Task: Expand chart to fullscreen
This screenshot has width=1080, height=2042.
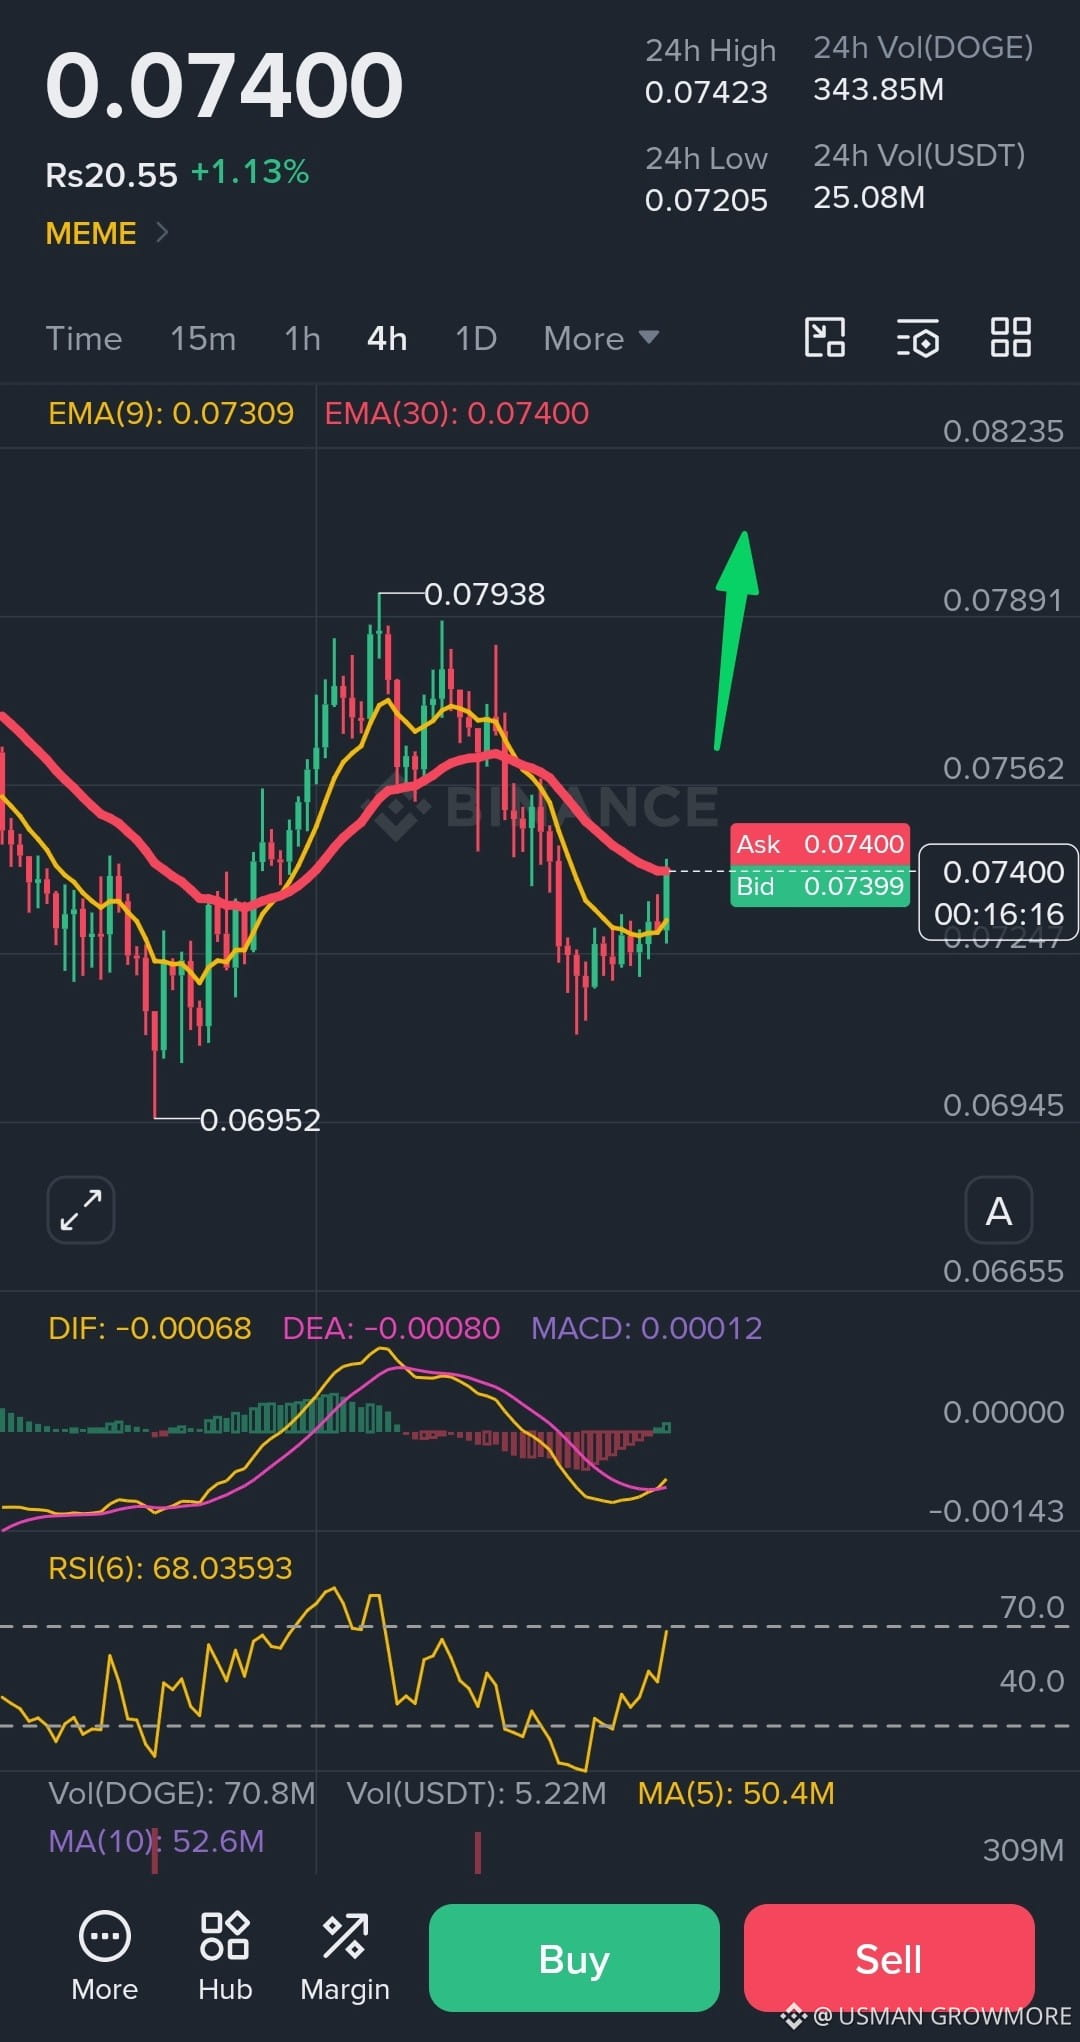Action: tap(81, 1210)
